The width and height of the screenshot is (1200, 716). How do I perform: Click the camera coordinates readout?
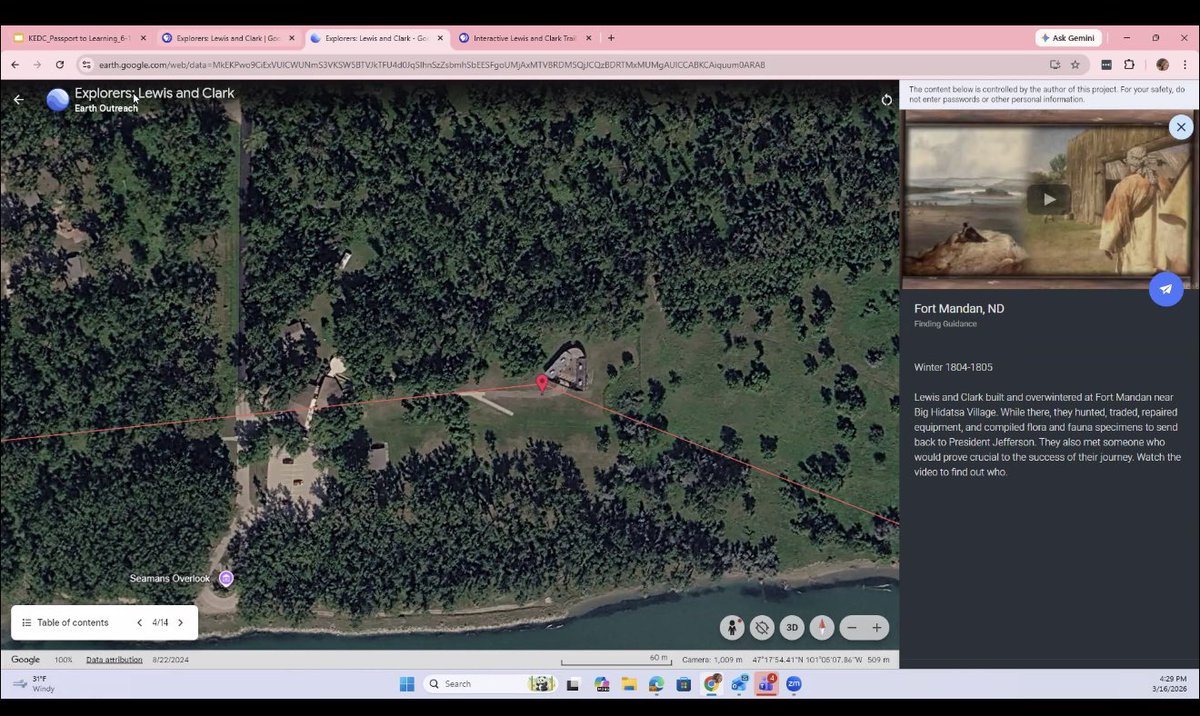pyautogui.click(x=786, y=660)
